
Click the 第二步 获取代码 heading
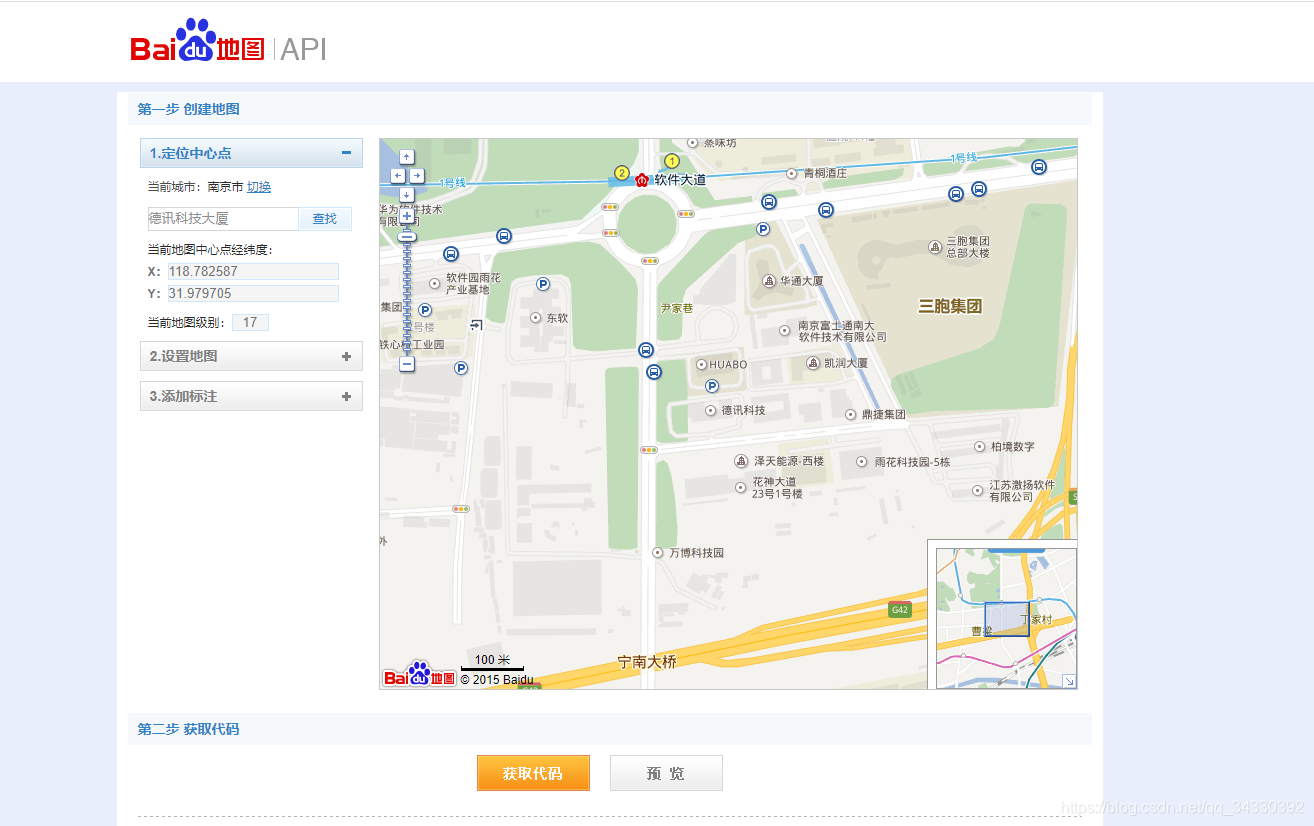[188, 729]
